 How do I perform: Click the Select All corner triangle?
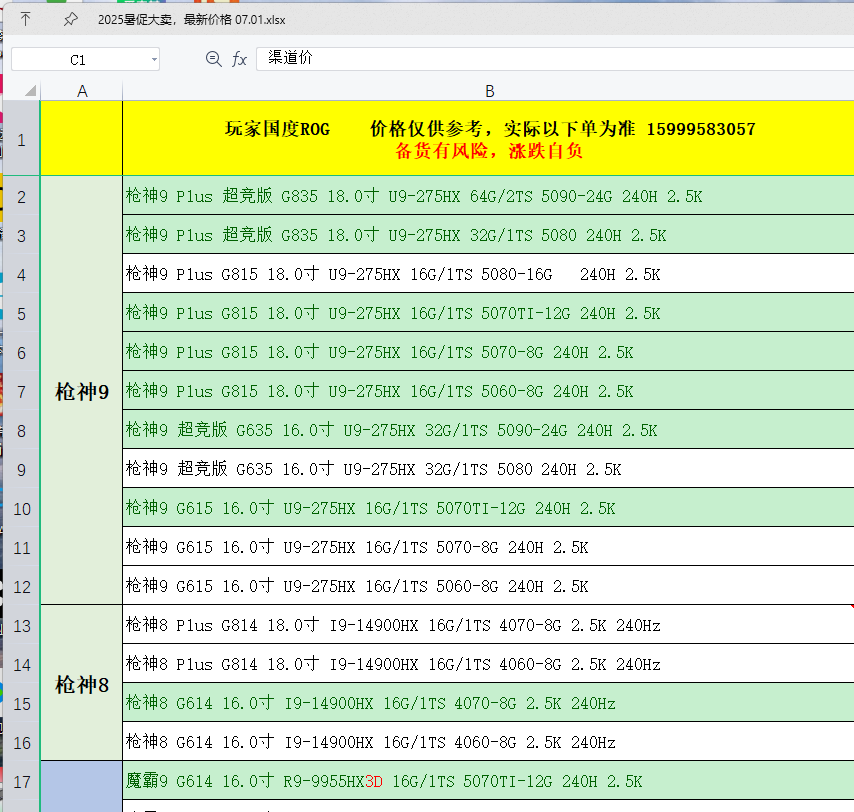[x=30, y=90]
